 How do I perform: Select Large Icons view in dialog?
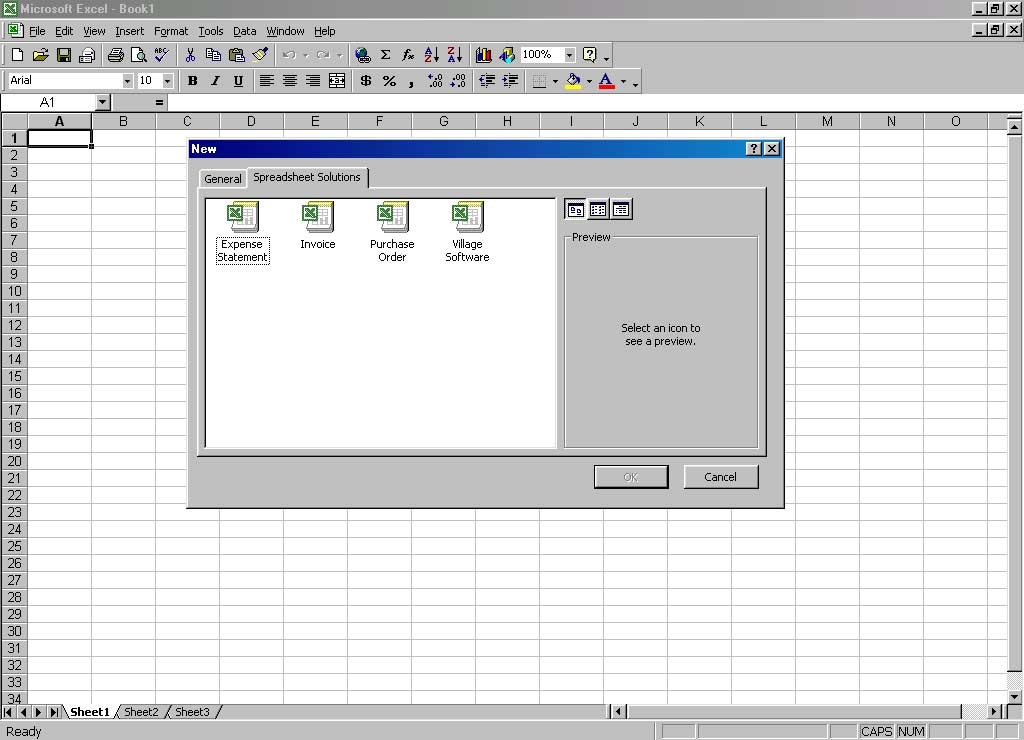(575, 210)
